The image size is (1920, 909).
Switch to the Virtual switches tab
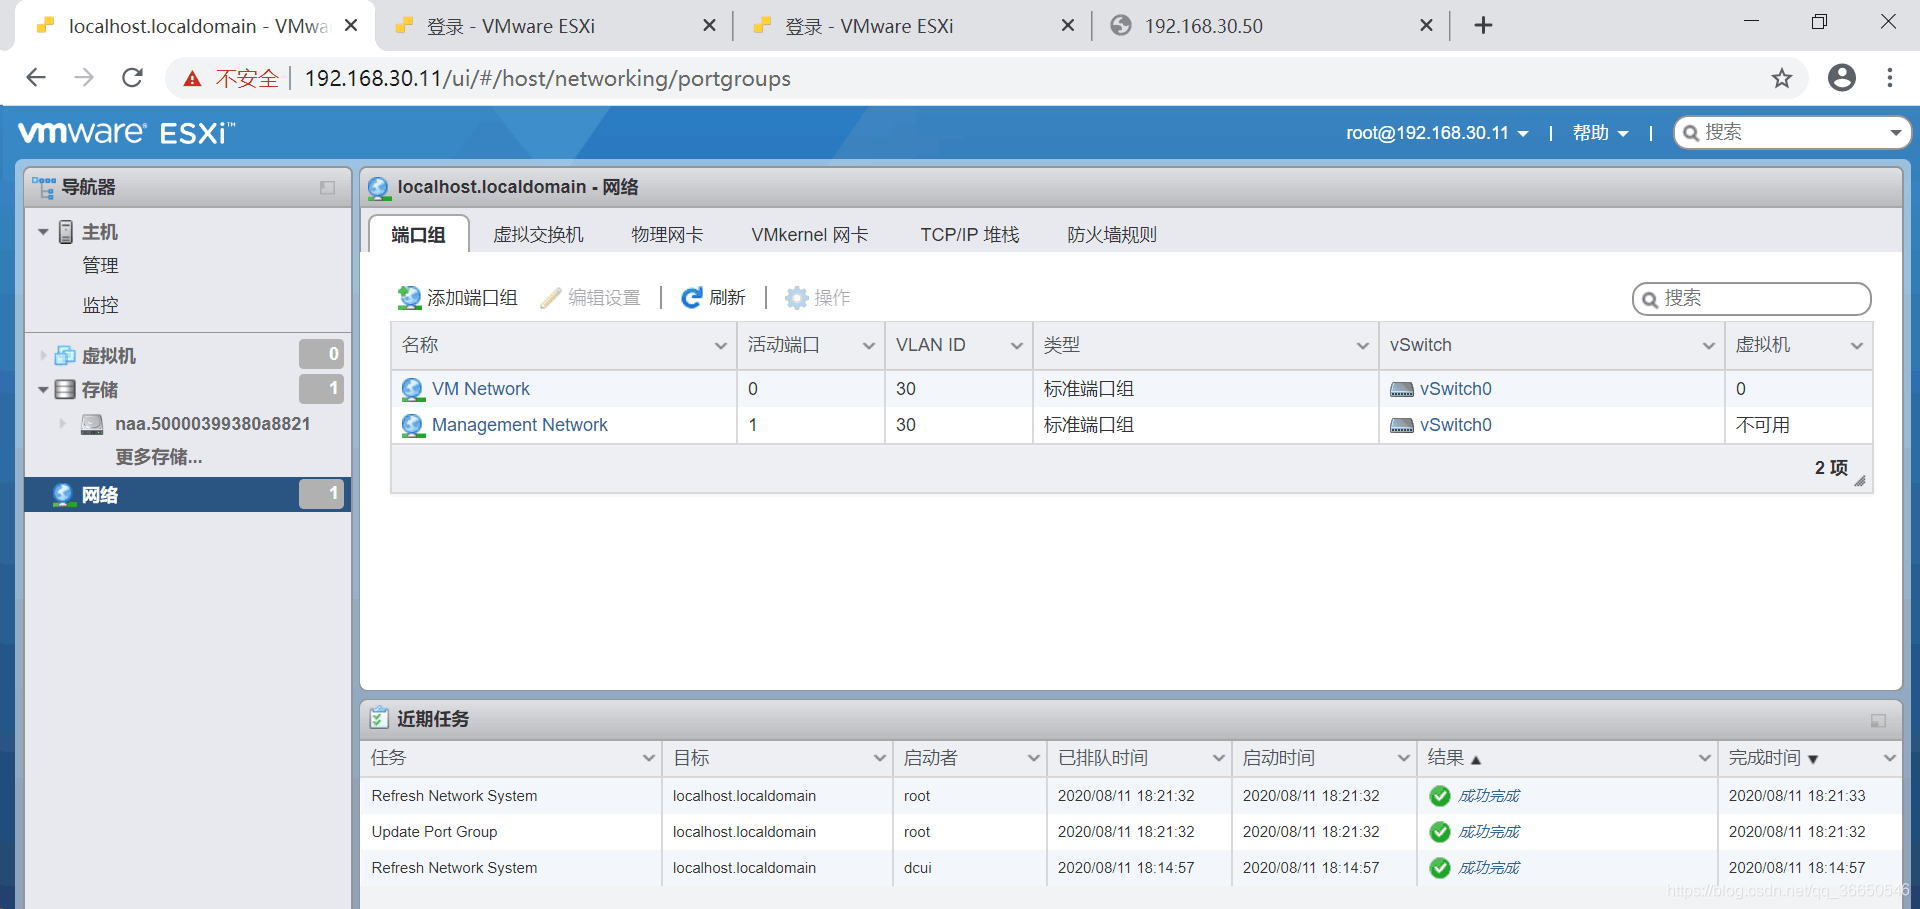click(x=538, y=234)
